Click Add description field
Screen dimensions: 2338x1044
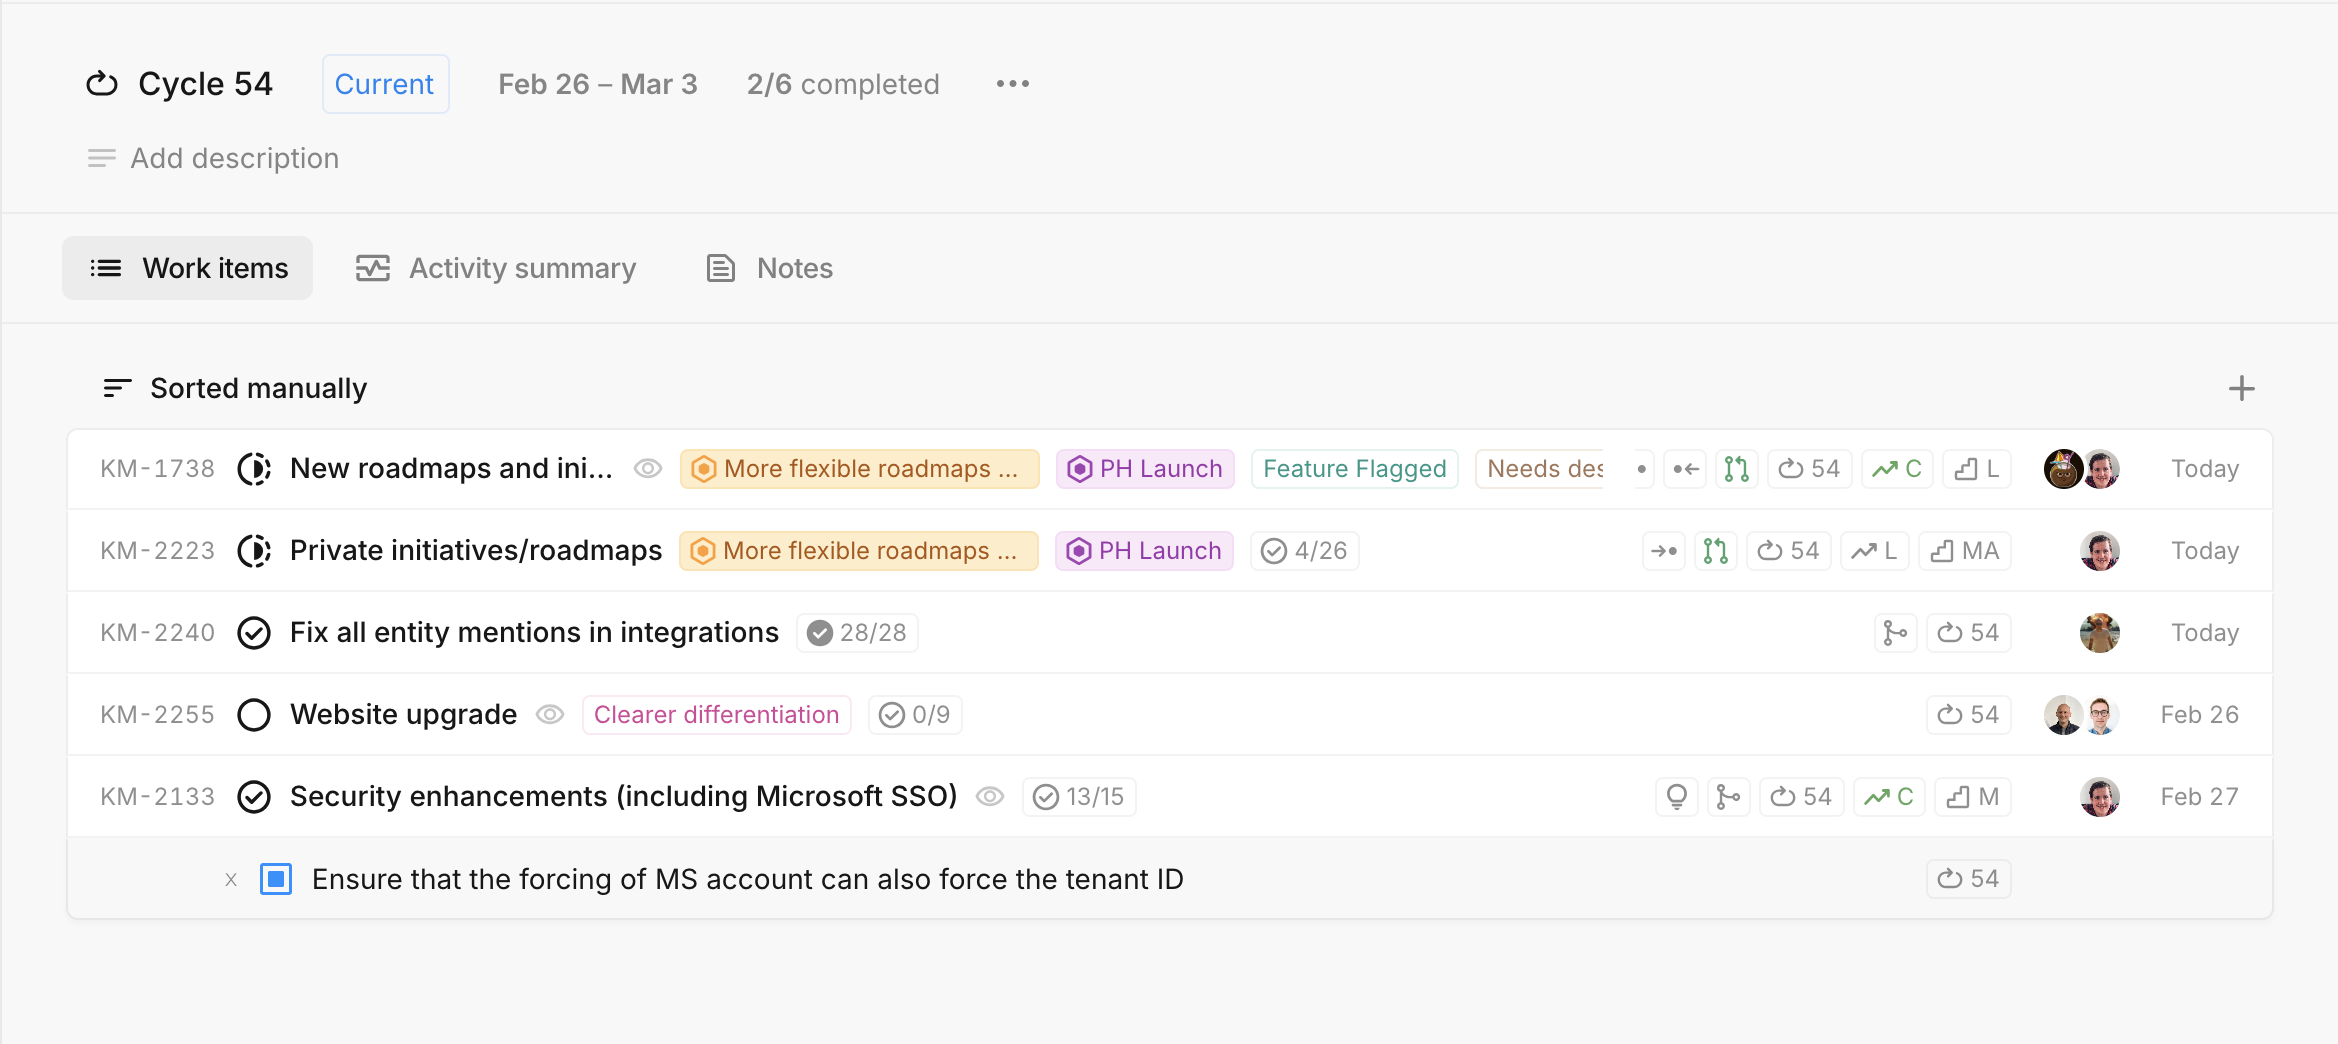[234, 158]
